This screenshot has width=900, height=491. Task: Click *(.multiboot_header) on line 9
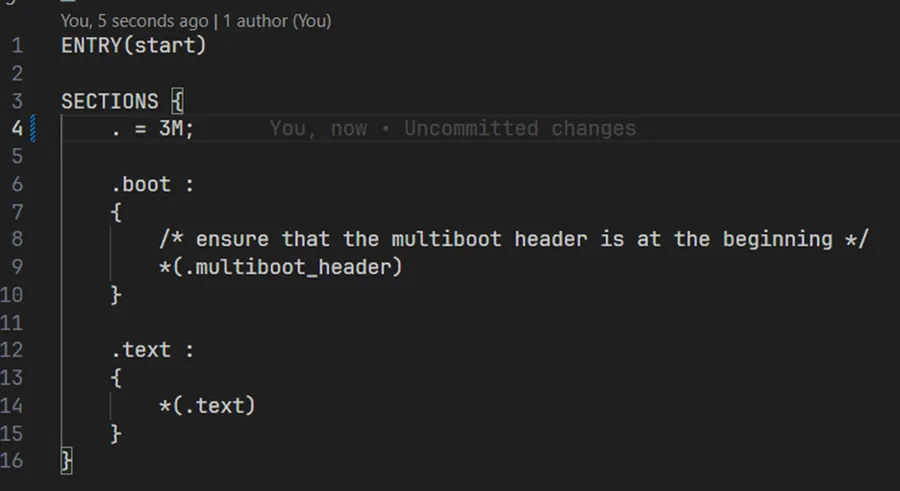click(x=281, y=267)
